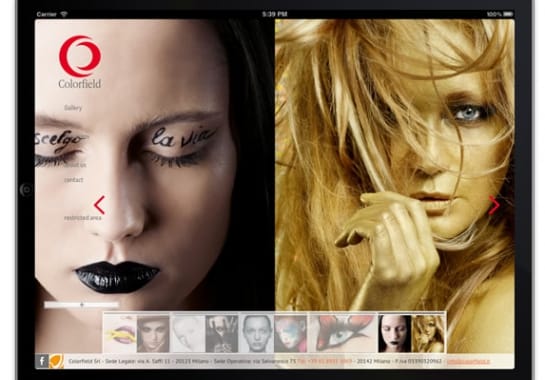The image size is (545, 380).
Task: Go to next image with red right arrow
Action: (494, 205)
